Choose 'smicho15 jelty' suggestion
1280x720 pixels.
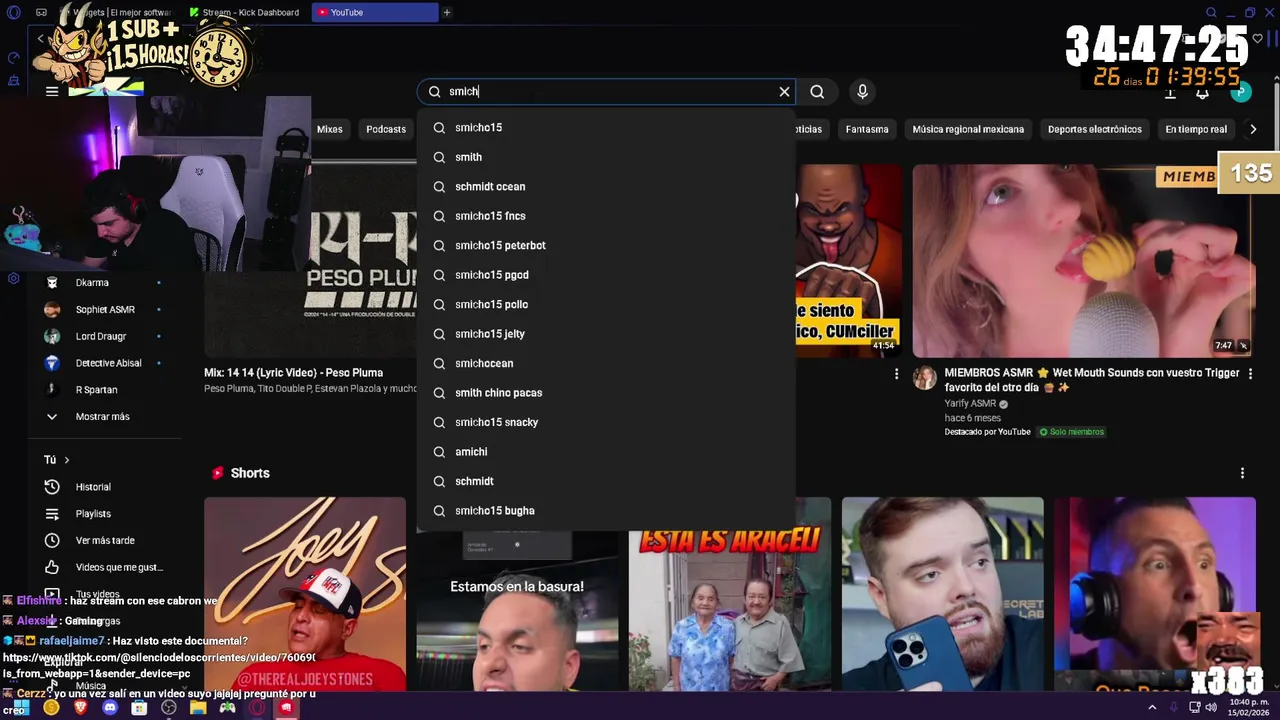pyautogui.click(x=606, y=334)
